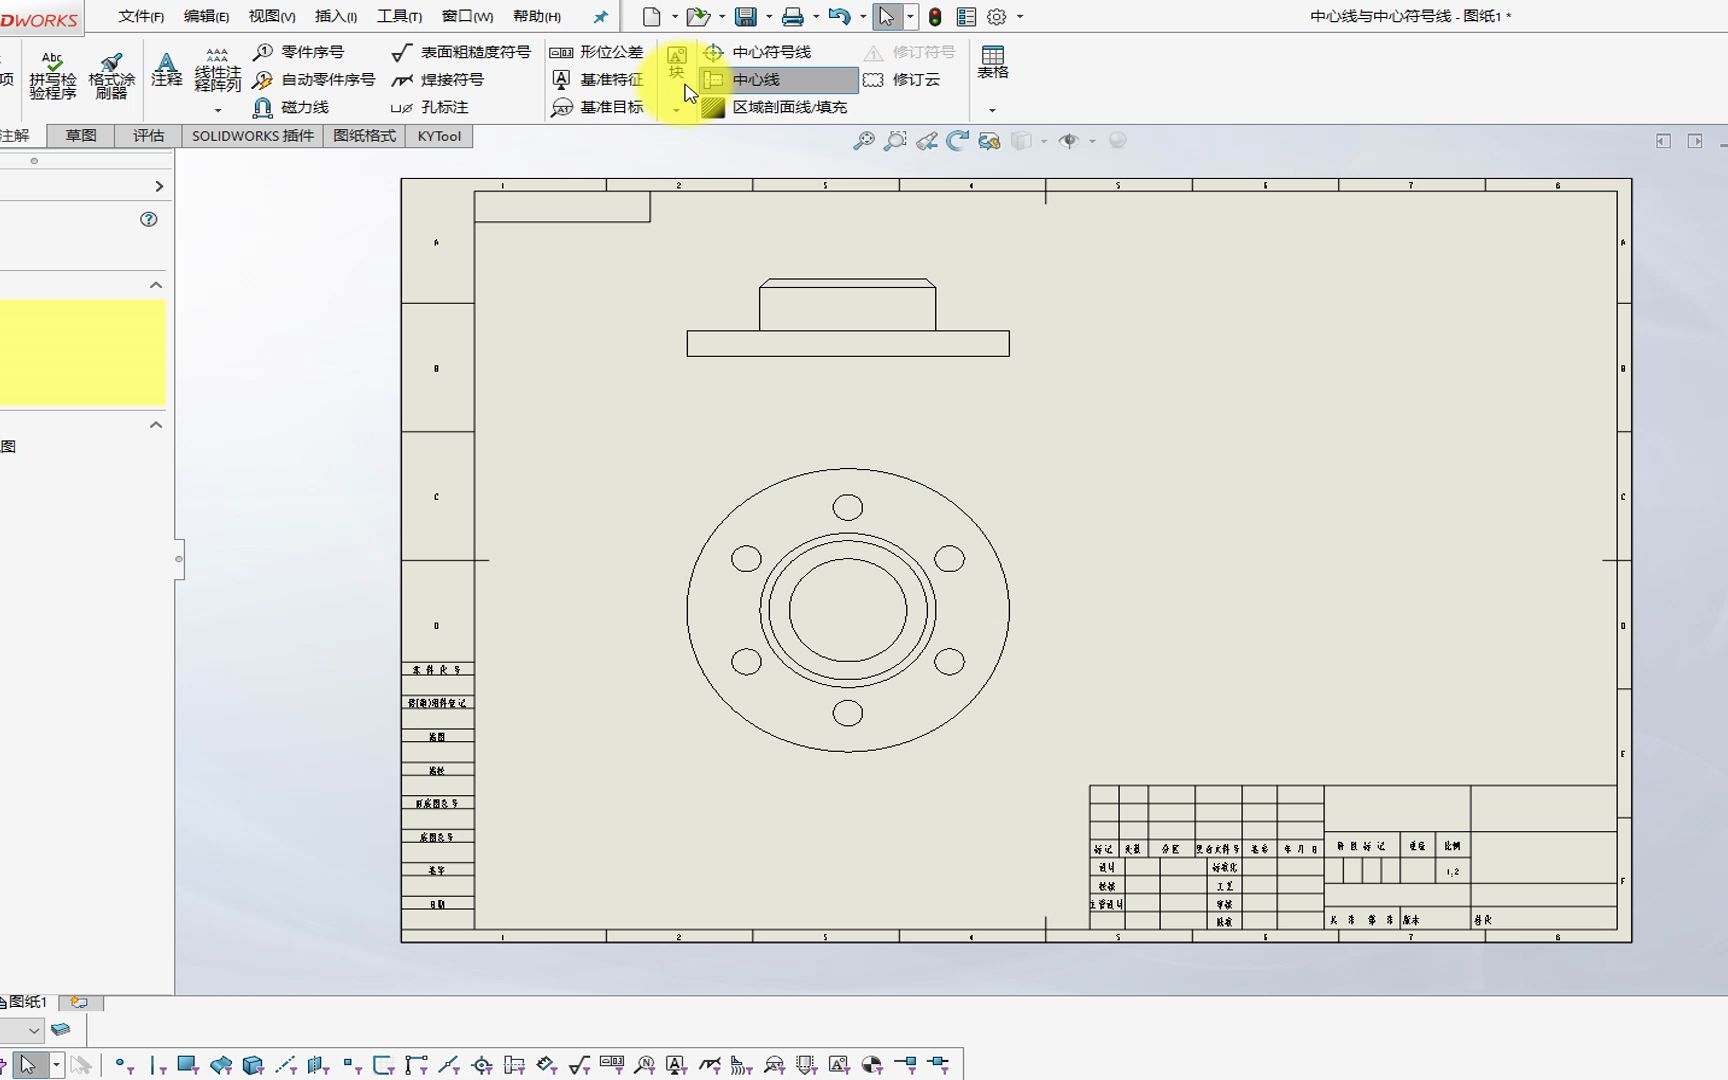Insert Weld Symbol (焊接符号)

tap(437, 80)
